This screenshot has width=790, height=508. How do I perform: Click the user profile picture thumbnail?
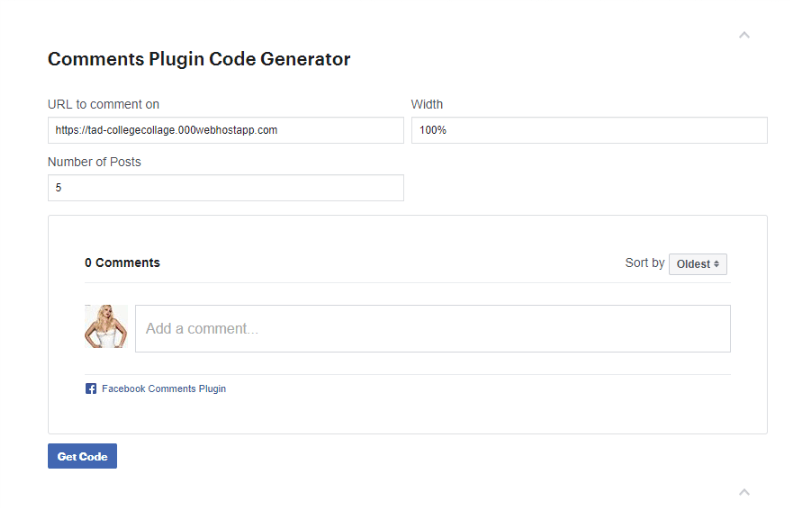[106, 326]
